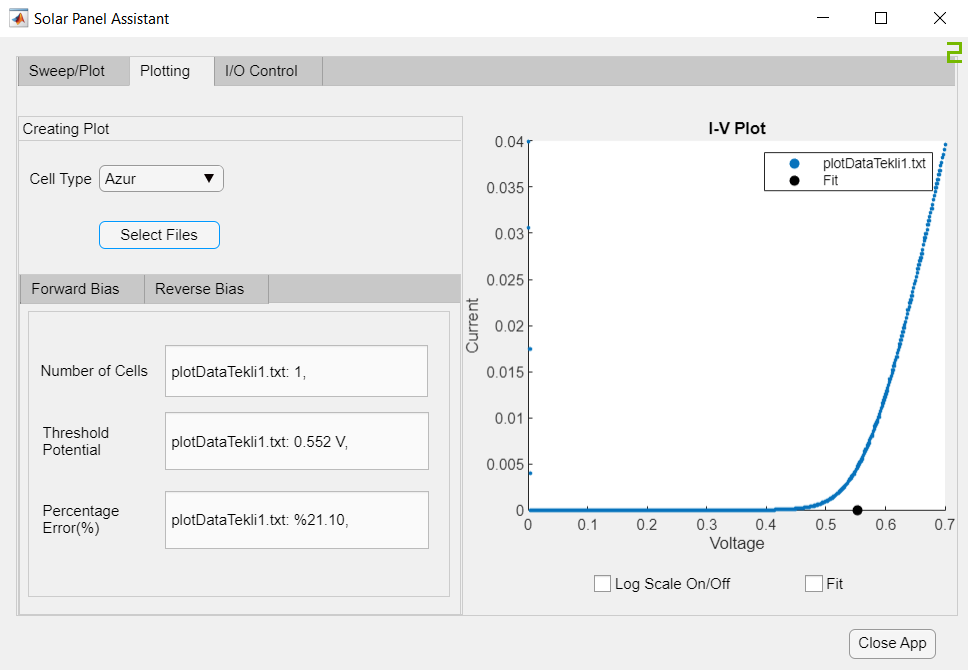Click the Select Files button
The image size is (968, 670).
[159, 235]
